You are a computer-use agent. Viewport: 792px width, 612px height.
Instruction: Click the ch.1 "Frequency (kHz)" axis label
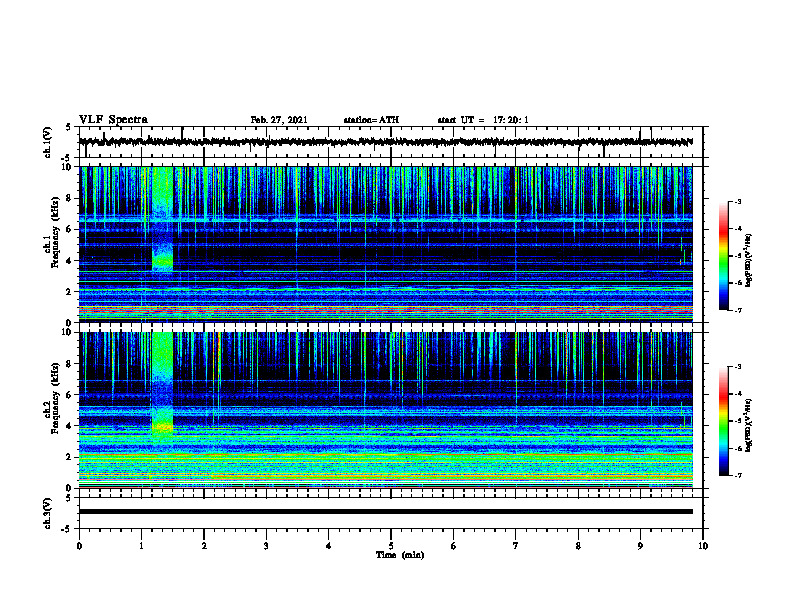coord(56,232)
